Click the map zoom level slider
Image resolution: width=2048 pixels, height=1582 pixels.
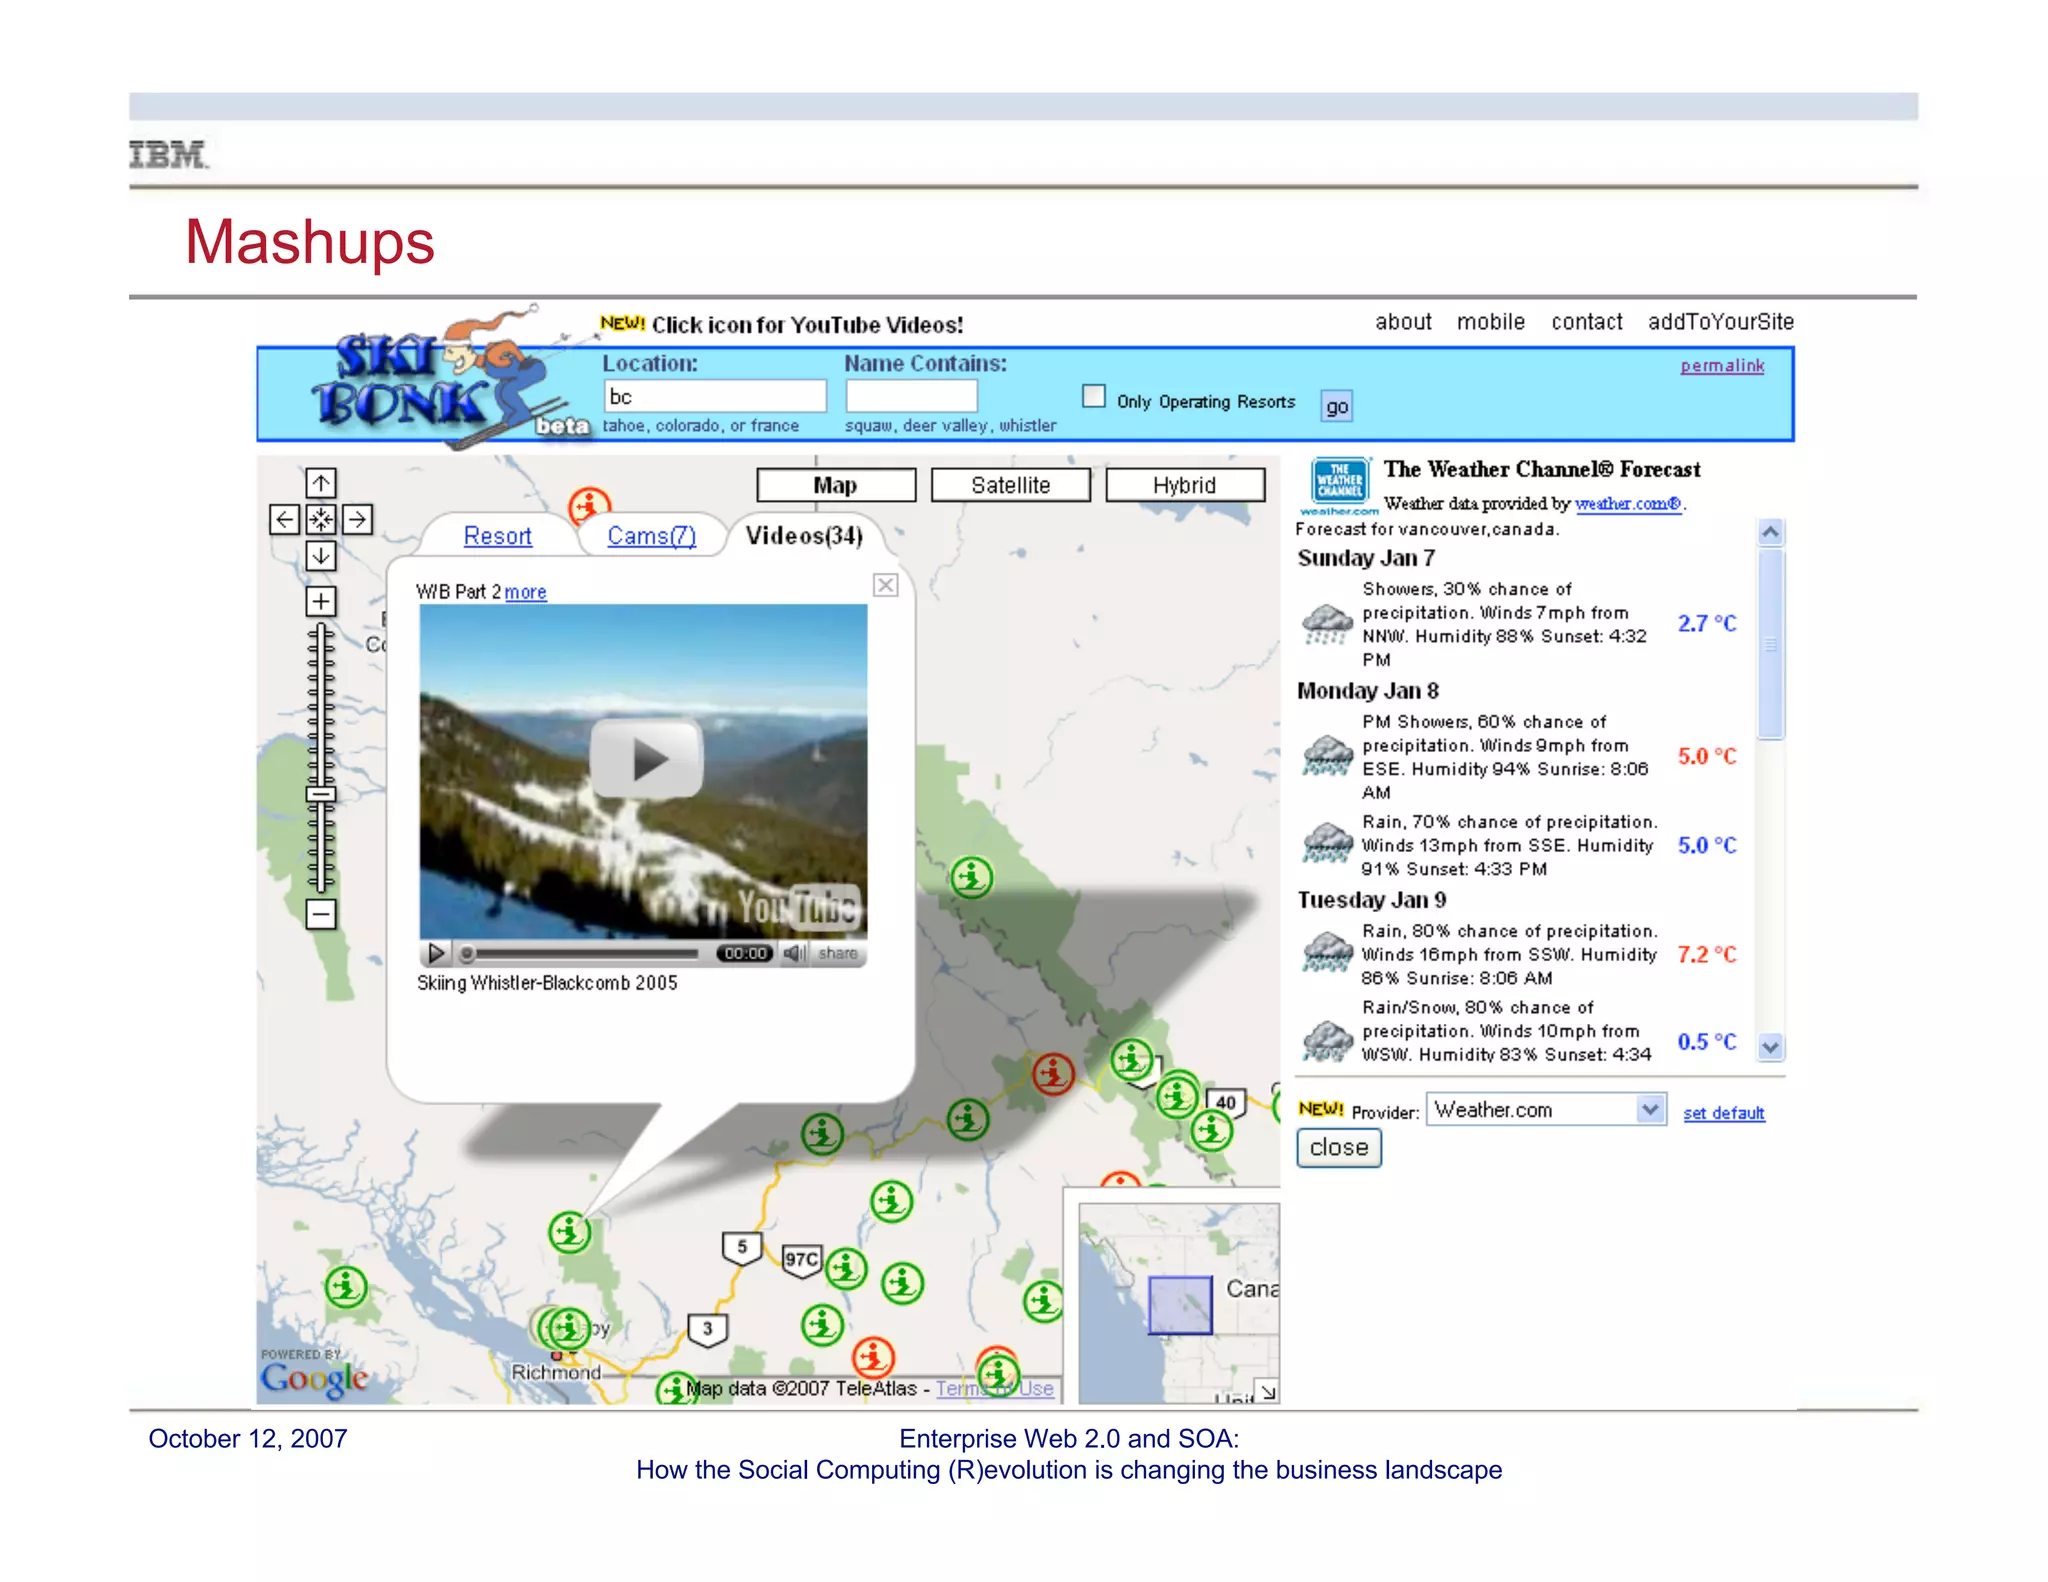click(321, 795)
